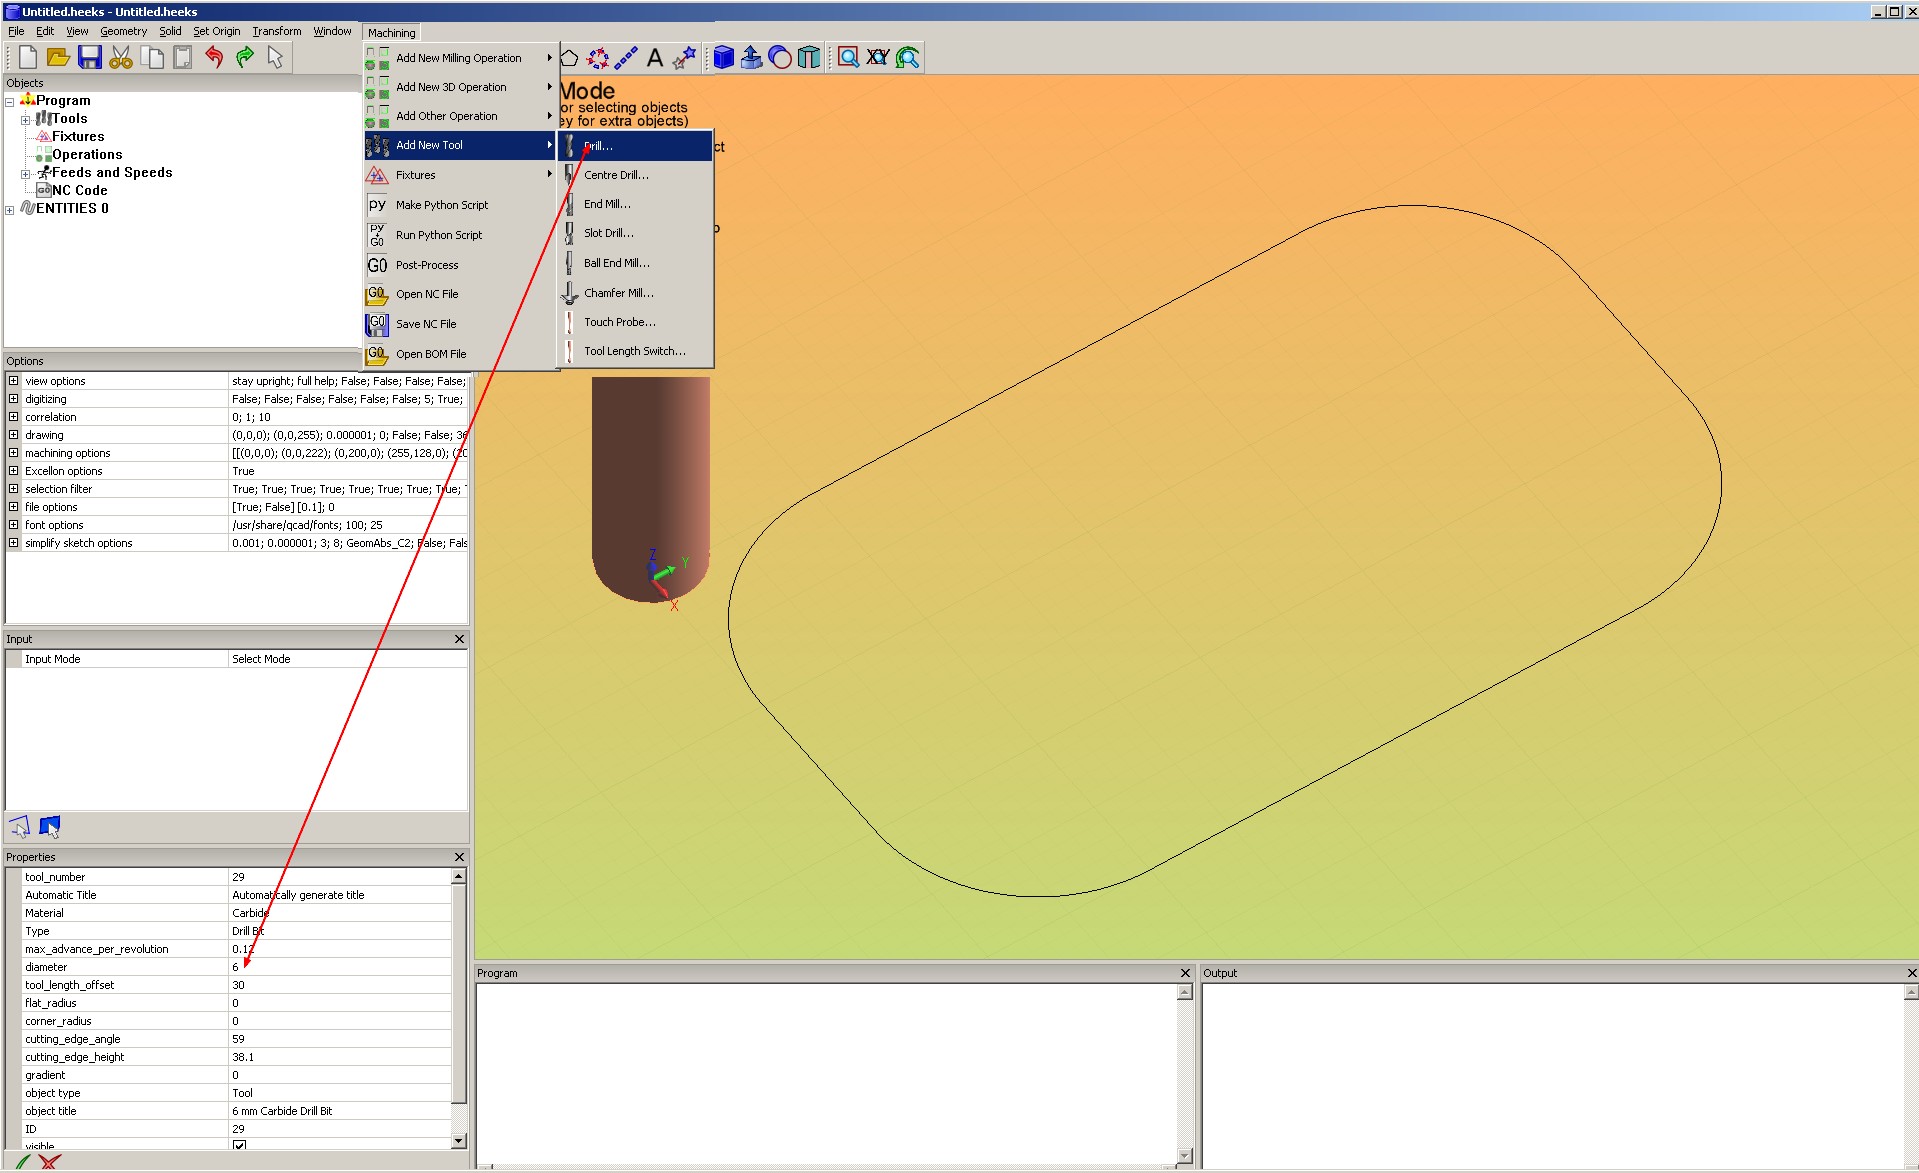Viewport: 1919px width, 1173px height.
Task: Click the diameter value field
Action: tap(340, 967)
